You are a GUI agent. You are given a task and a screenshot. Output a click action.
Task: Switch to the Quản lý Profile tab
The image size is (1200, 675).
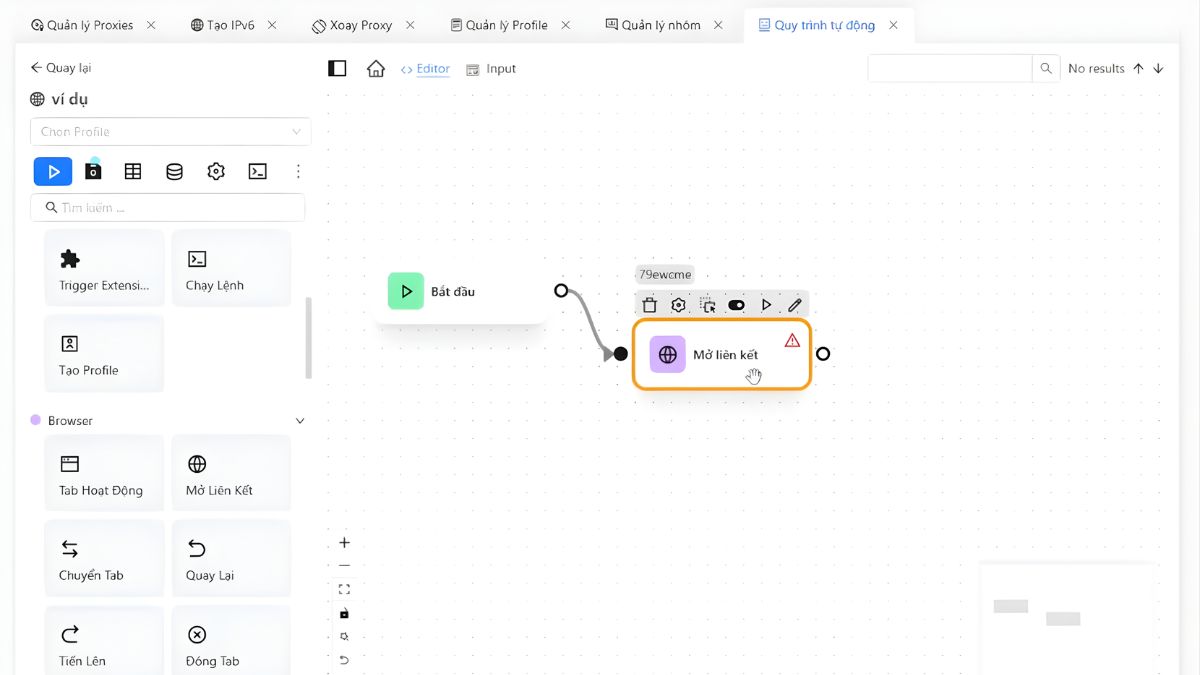506,25
